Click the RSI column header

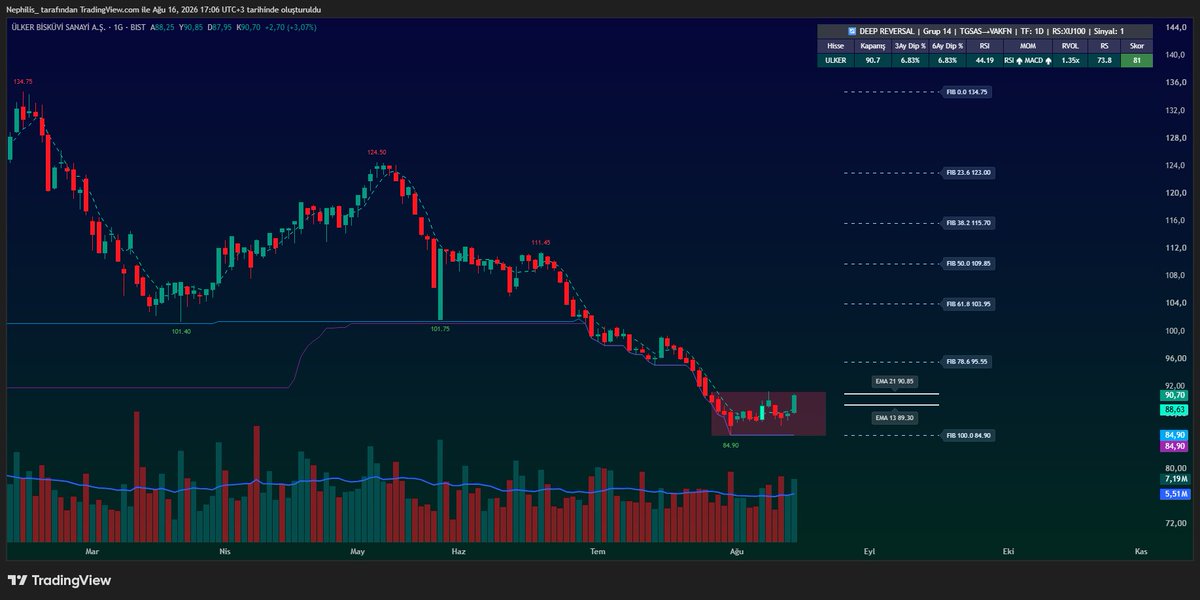point(987,46)
